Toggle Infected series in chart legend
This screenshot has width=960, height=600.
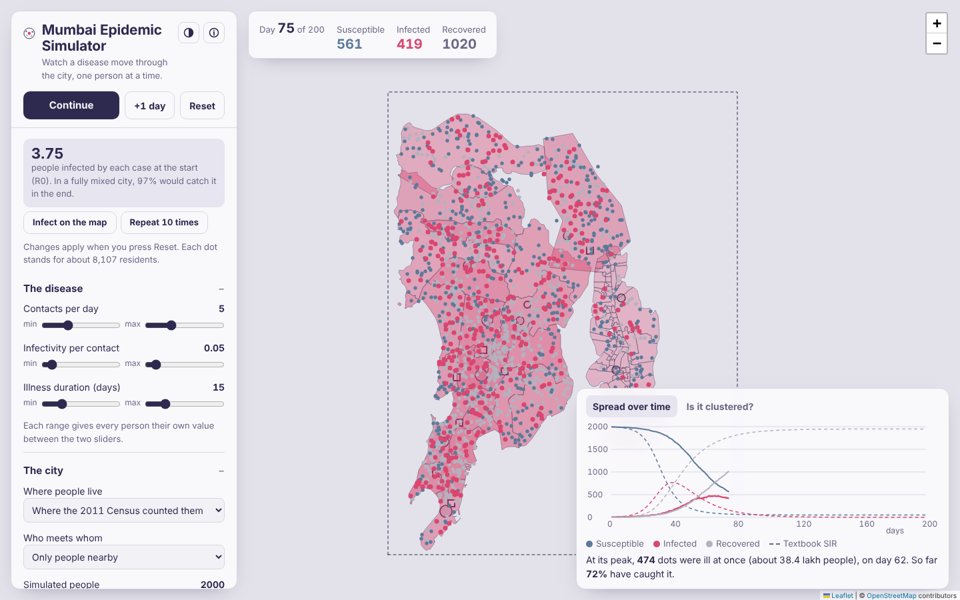pyautogui.click(x=675, y=544)
